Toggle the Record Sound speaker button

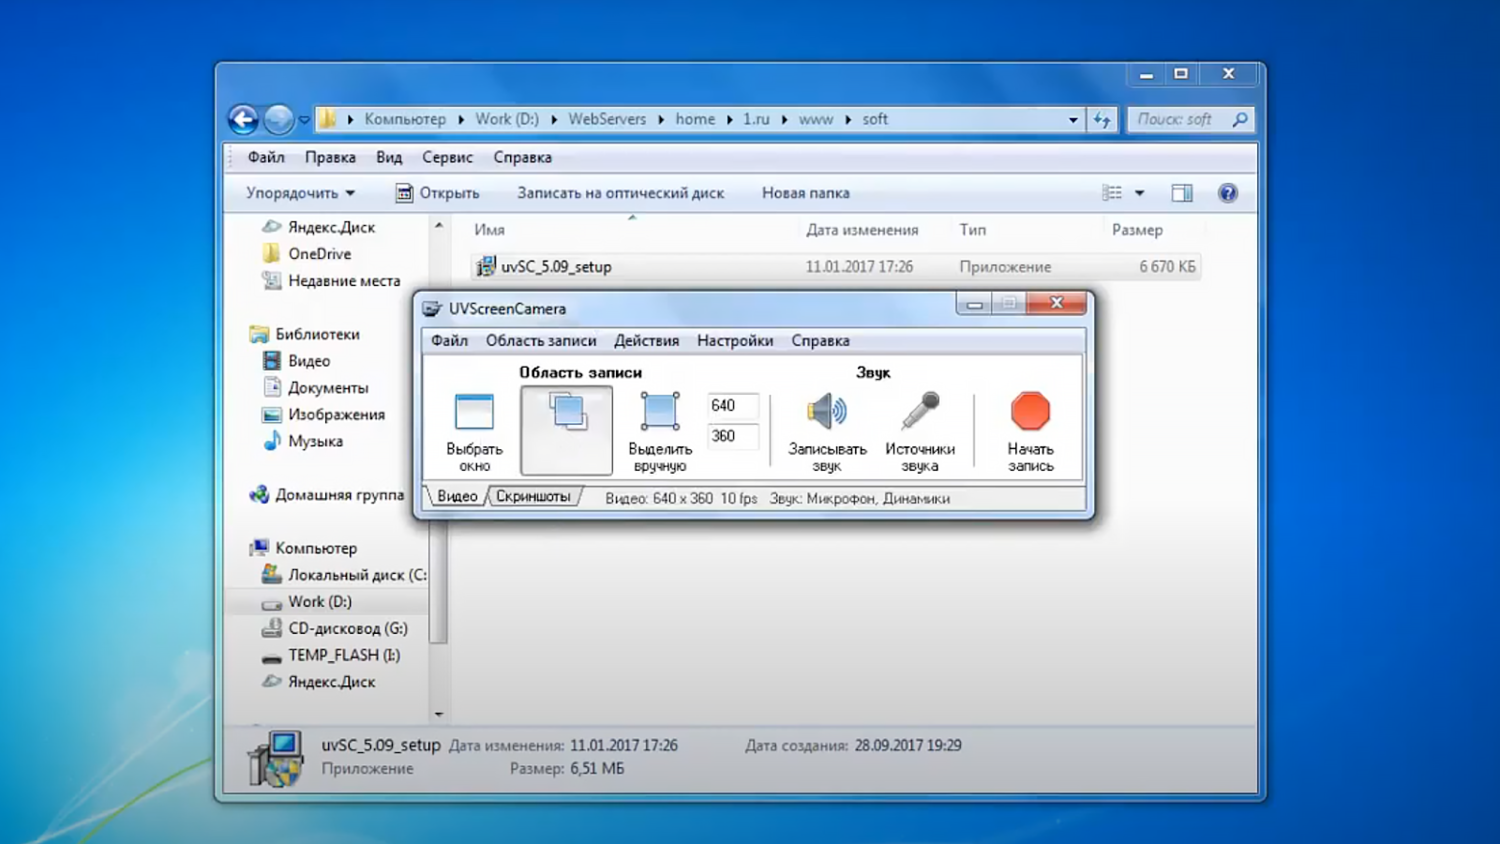[x=826, y=412]
